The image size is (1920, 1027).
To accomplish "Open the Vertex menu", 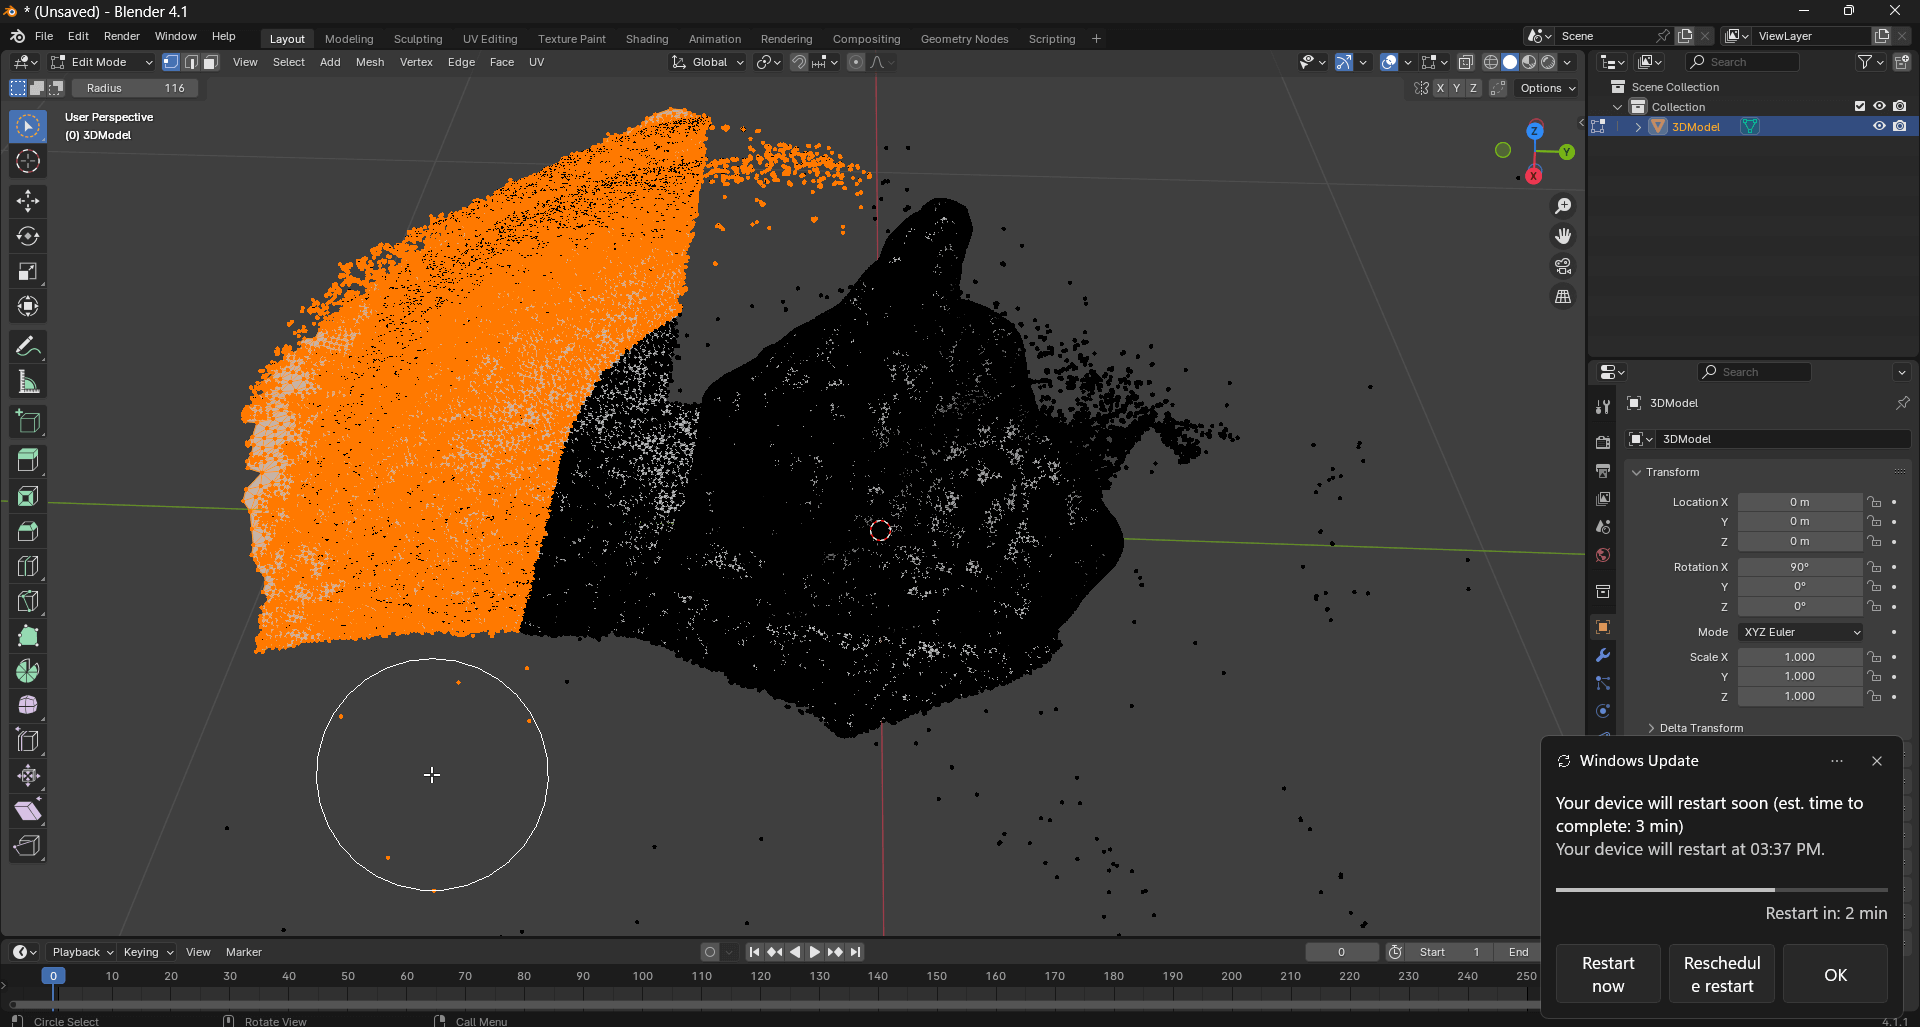I will coord(416,62).
